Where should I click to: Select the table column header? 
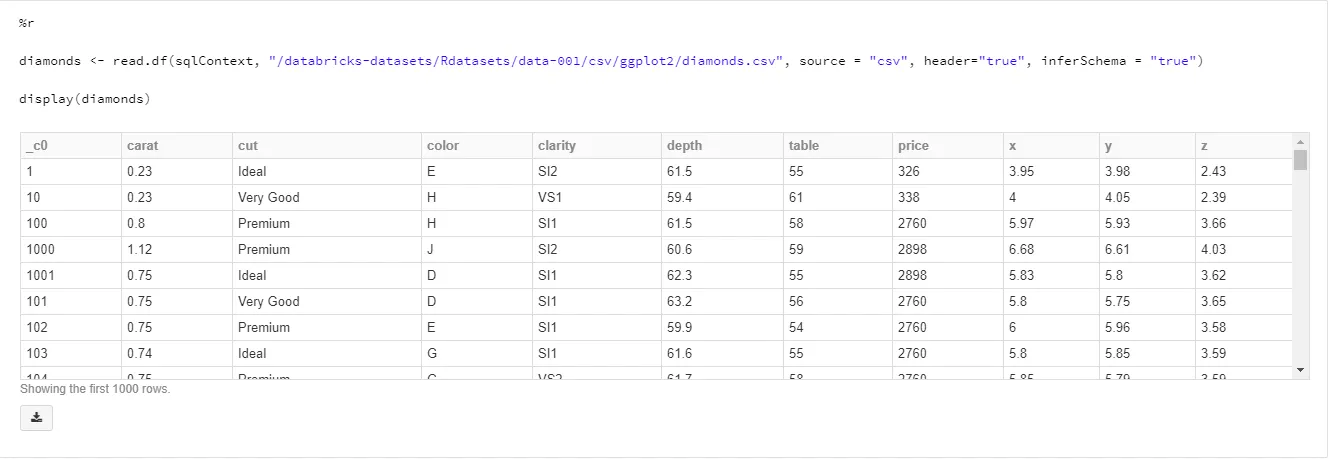pos(803,146)
